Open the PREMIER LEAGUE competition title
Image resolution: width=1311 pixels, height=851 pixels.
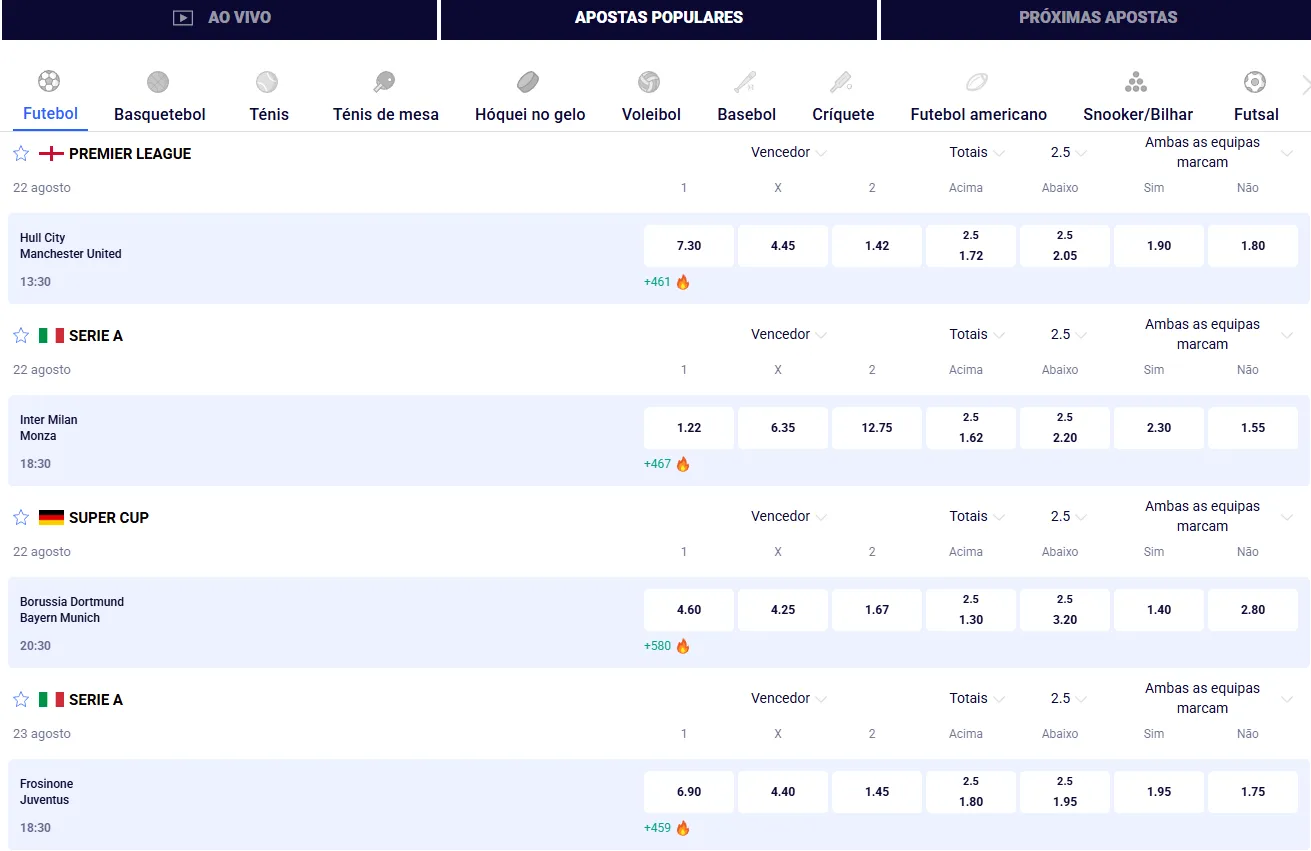(x=130, y=154)
